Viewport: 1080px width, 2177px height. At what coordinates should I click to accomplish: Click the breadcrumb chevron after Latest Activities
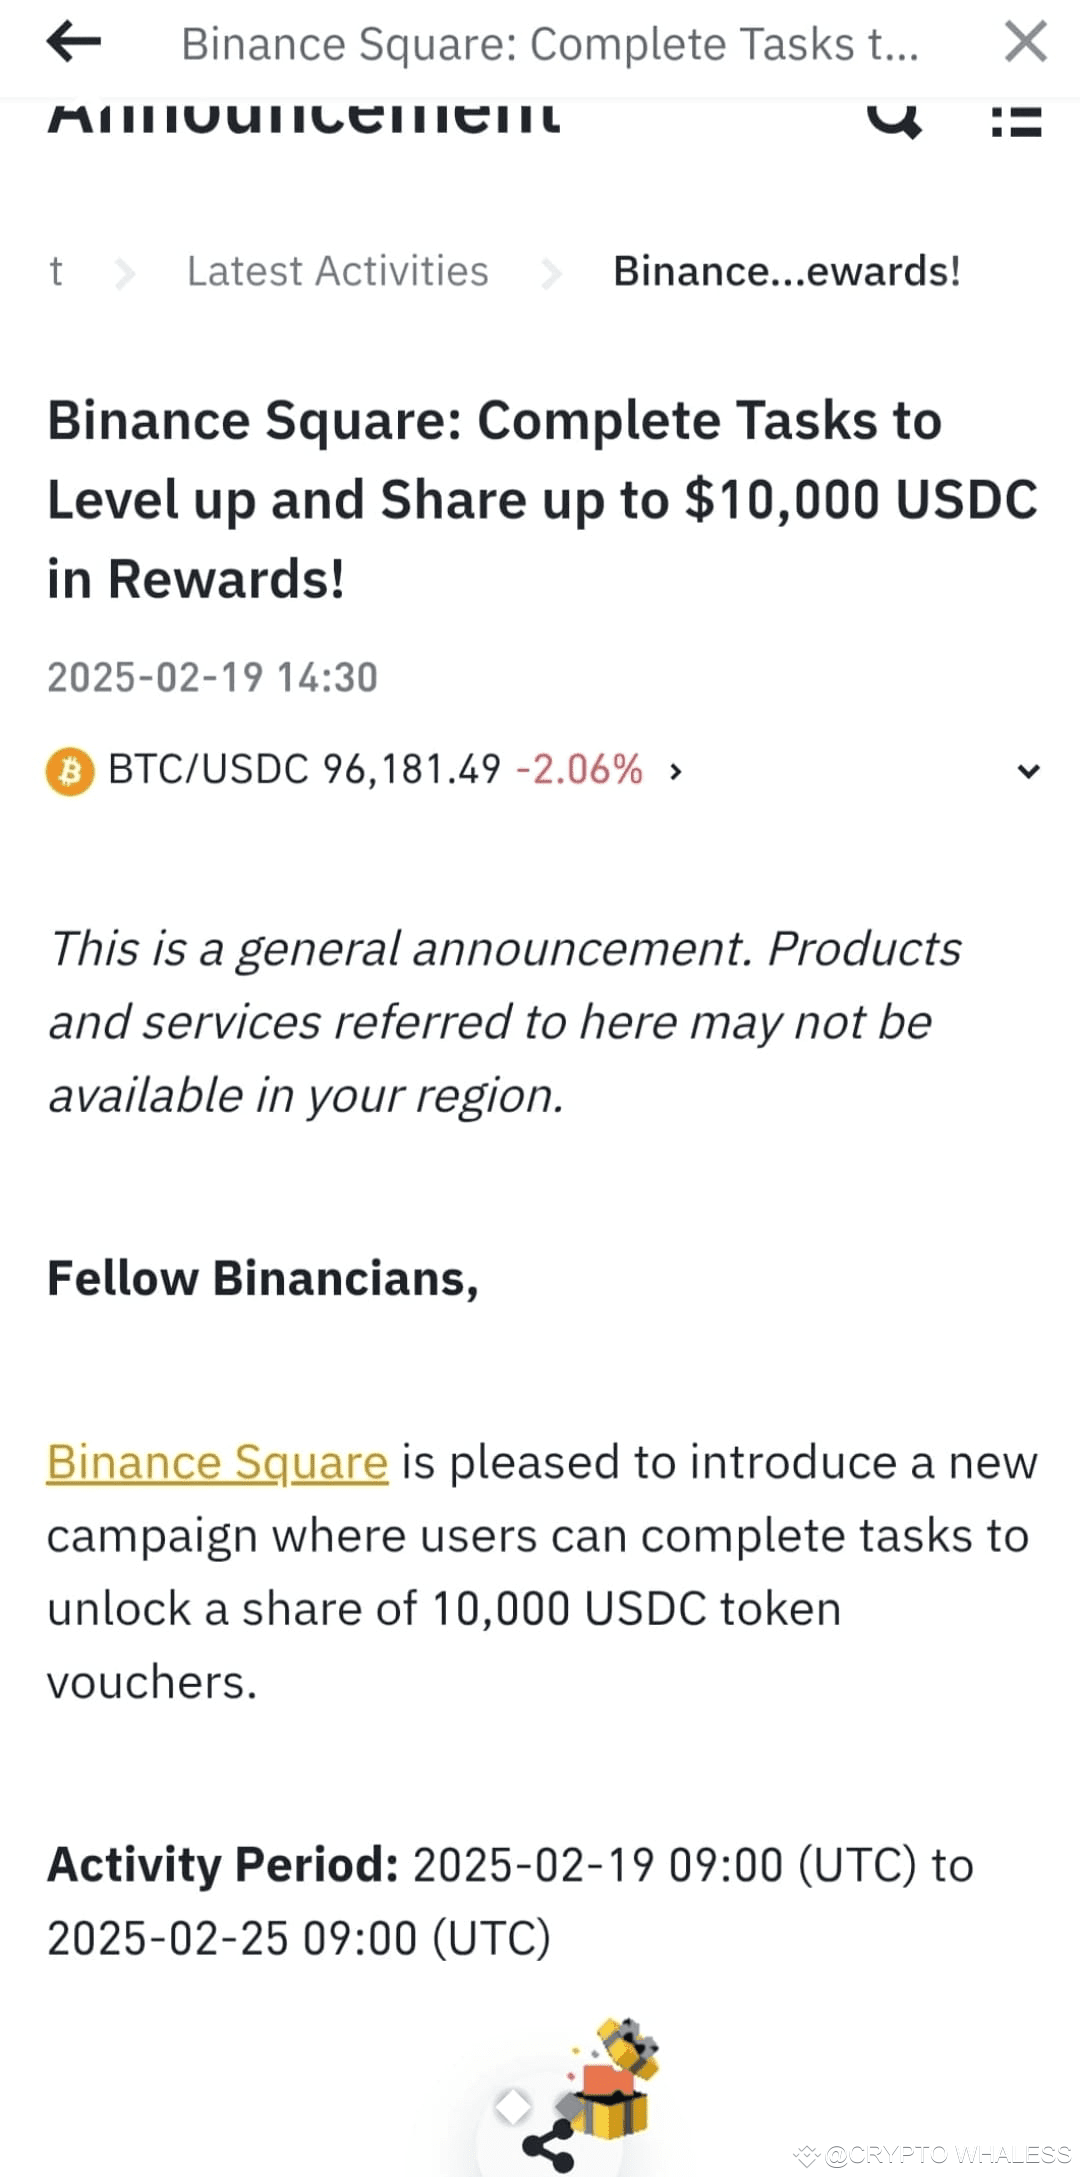[552, 271]
